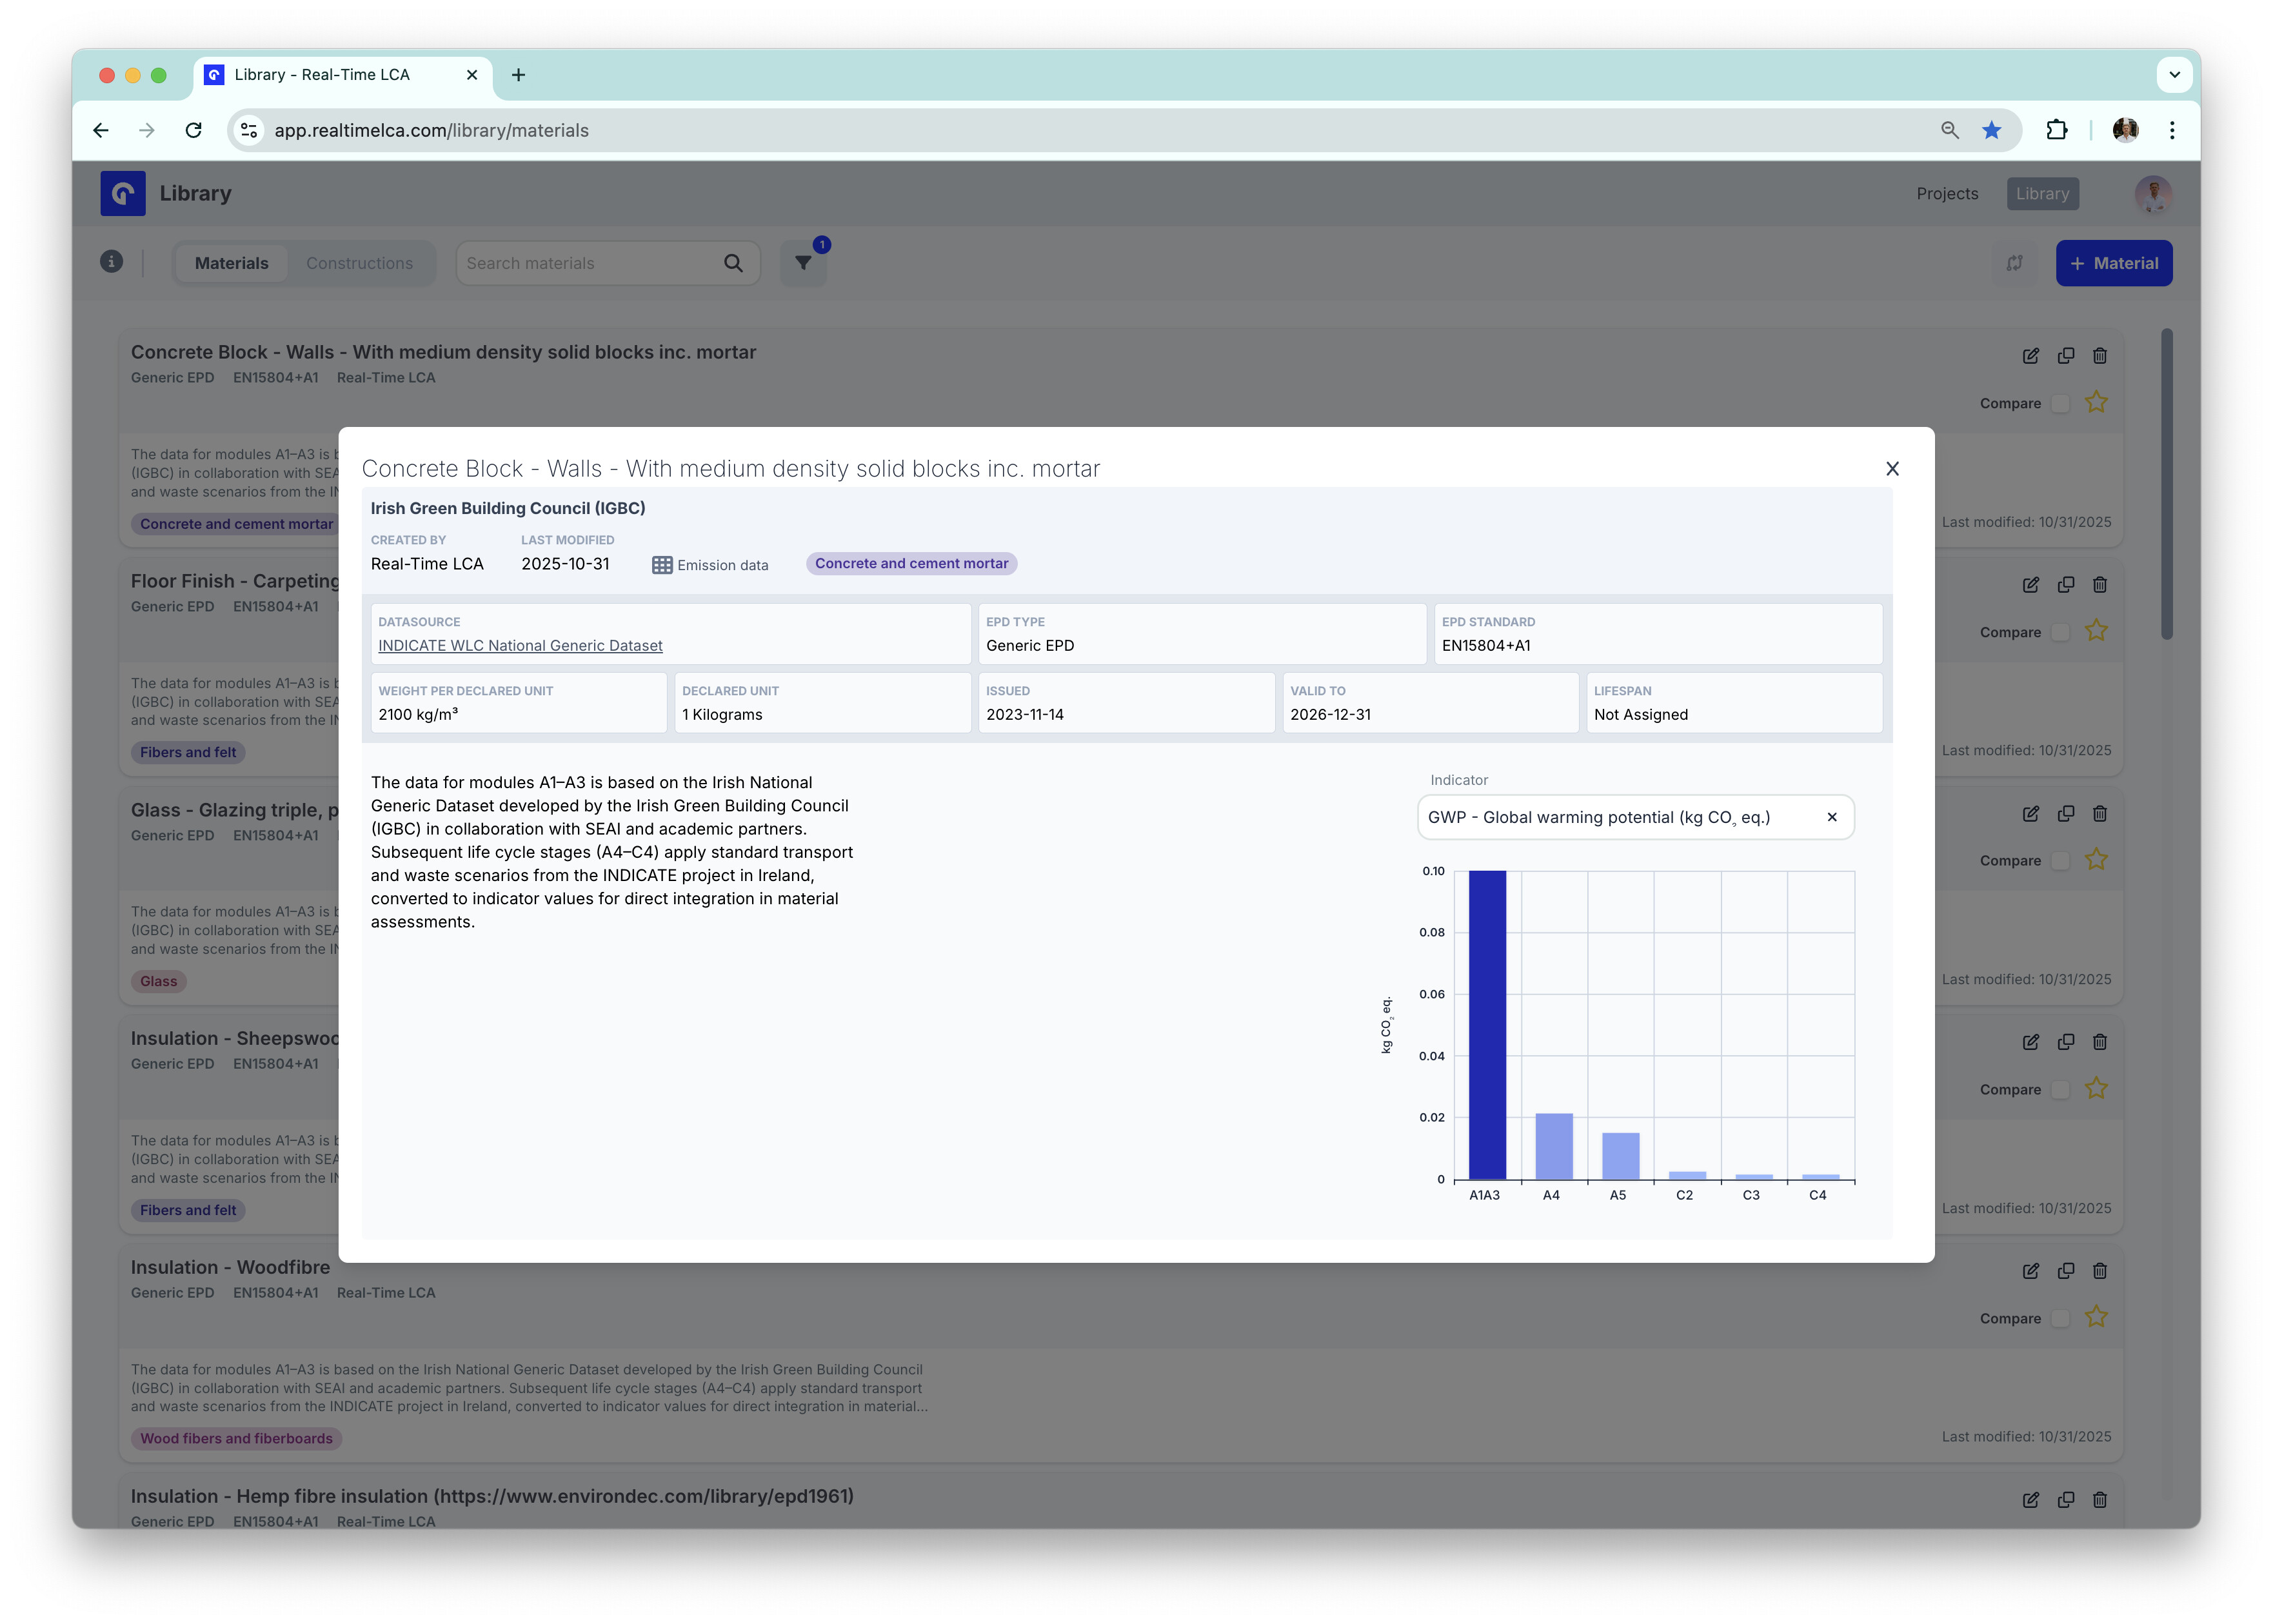The width and height of the screenshot is (2273, 1624).
Task: Tick the Compare checkbox for Insulation - Woodfibre
Action: [x=2060, y=1318]
